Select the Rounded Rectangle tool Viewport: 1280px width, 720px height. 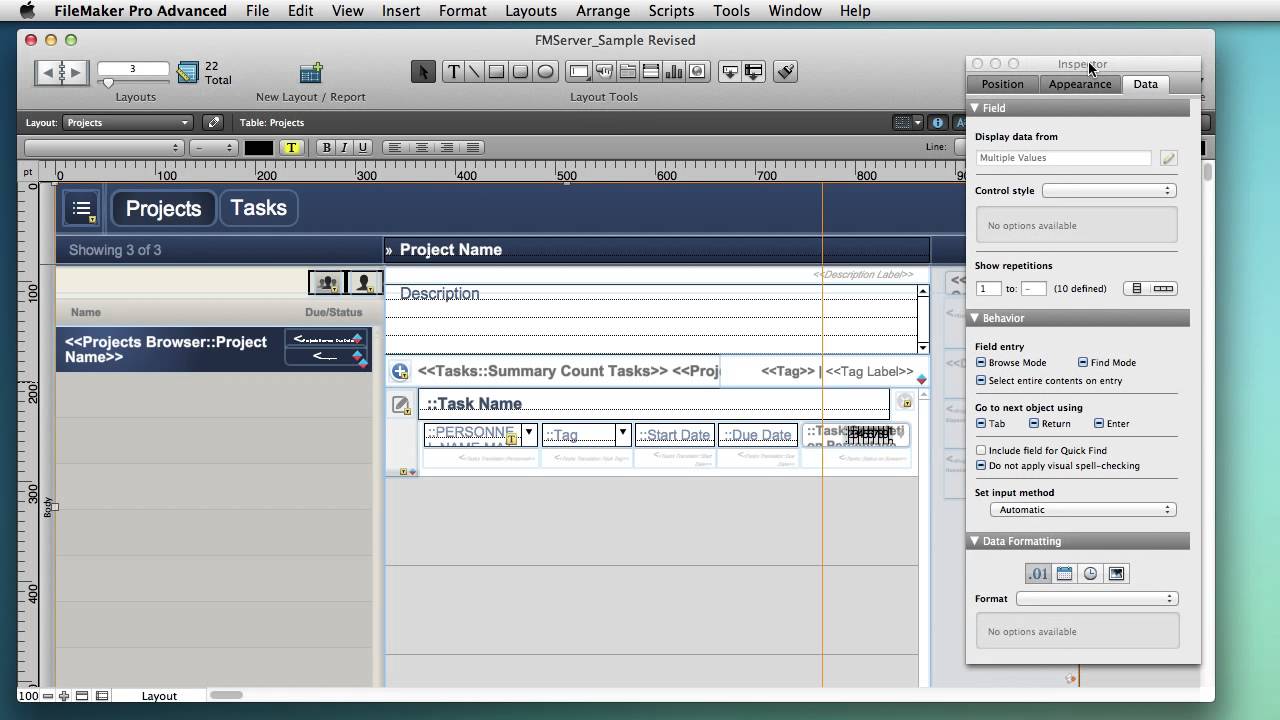tap(520, 72)
